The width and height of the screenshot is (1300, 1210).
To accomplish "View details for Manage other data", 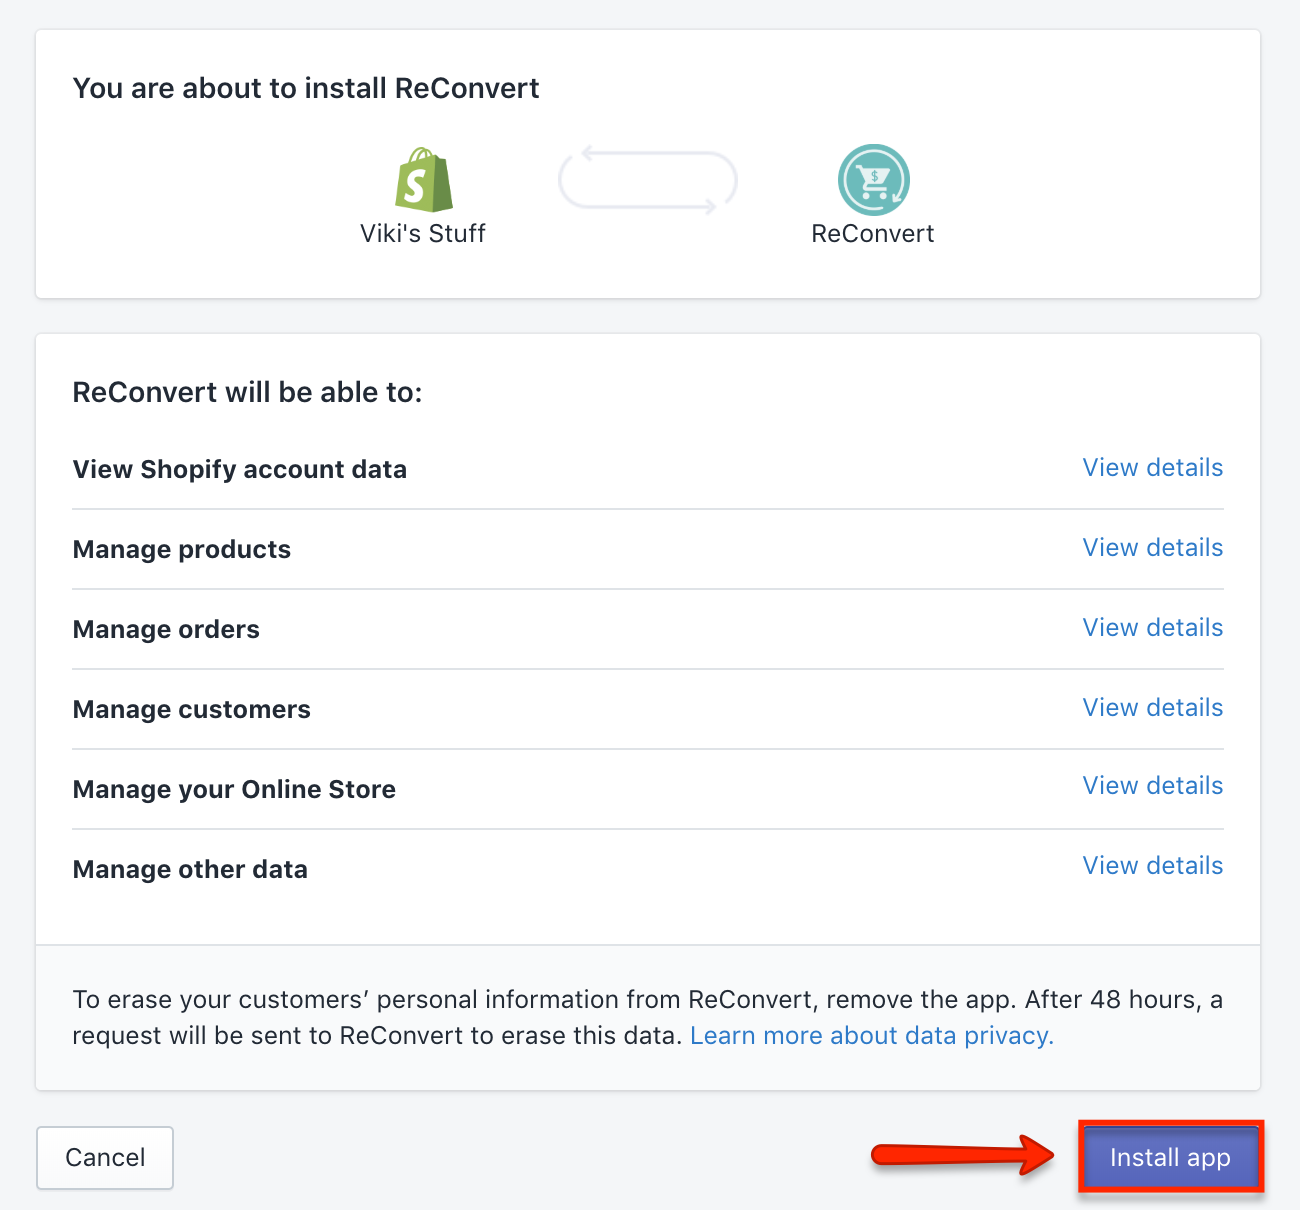I will pos(1153,866).
